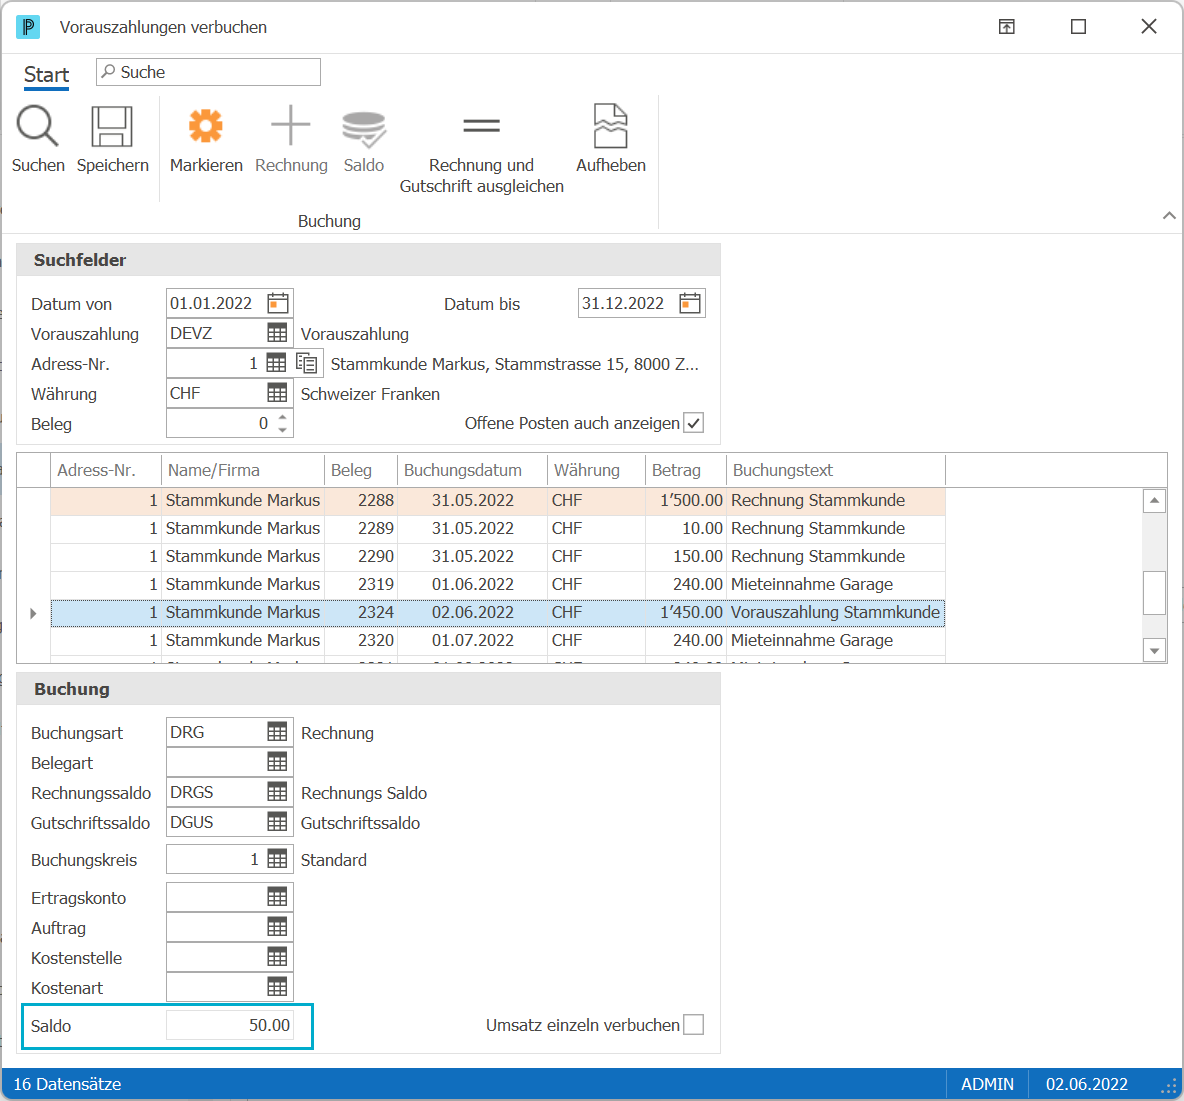Image resolution: width=1184 pixels, height=1101 pixels.
Task: Collapse the ribbon with the chevron
Action: pyautogui.click(x=1169, y=216)
